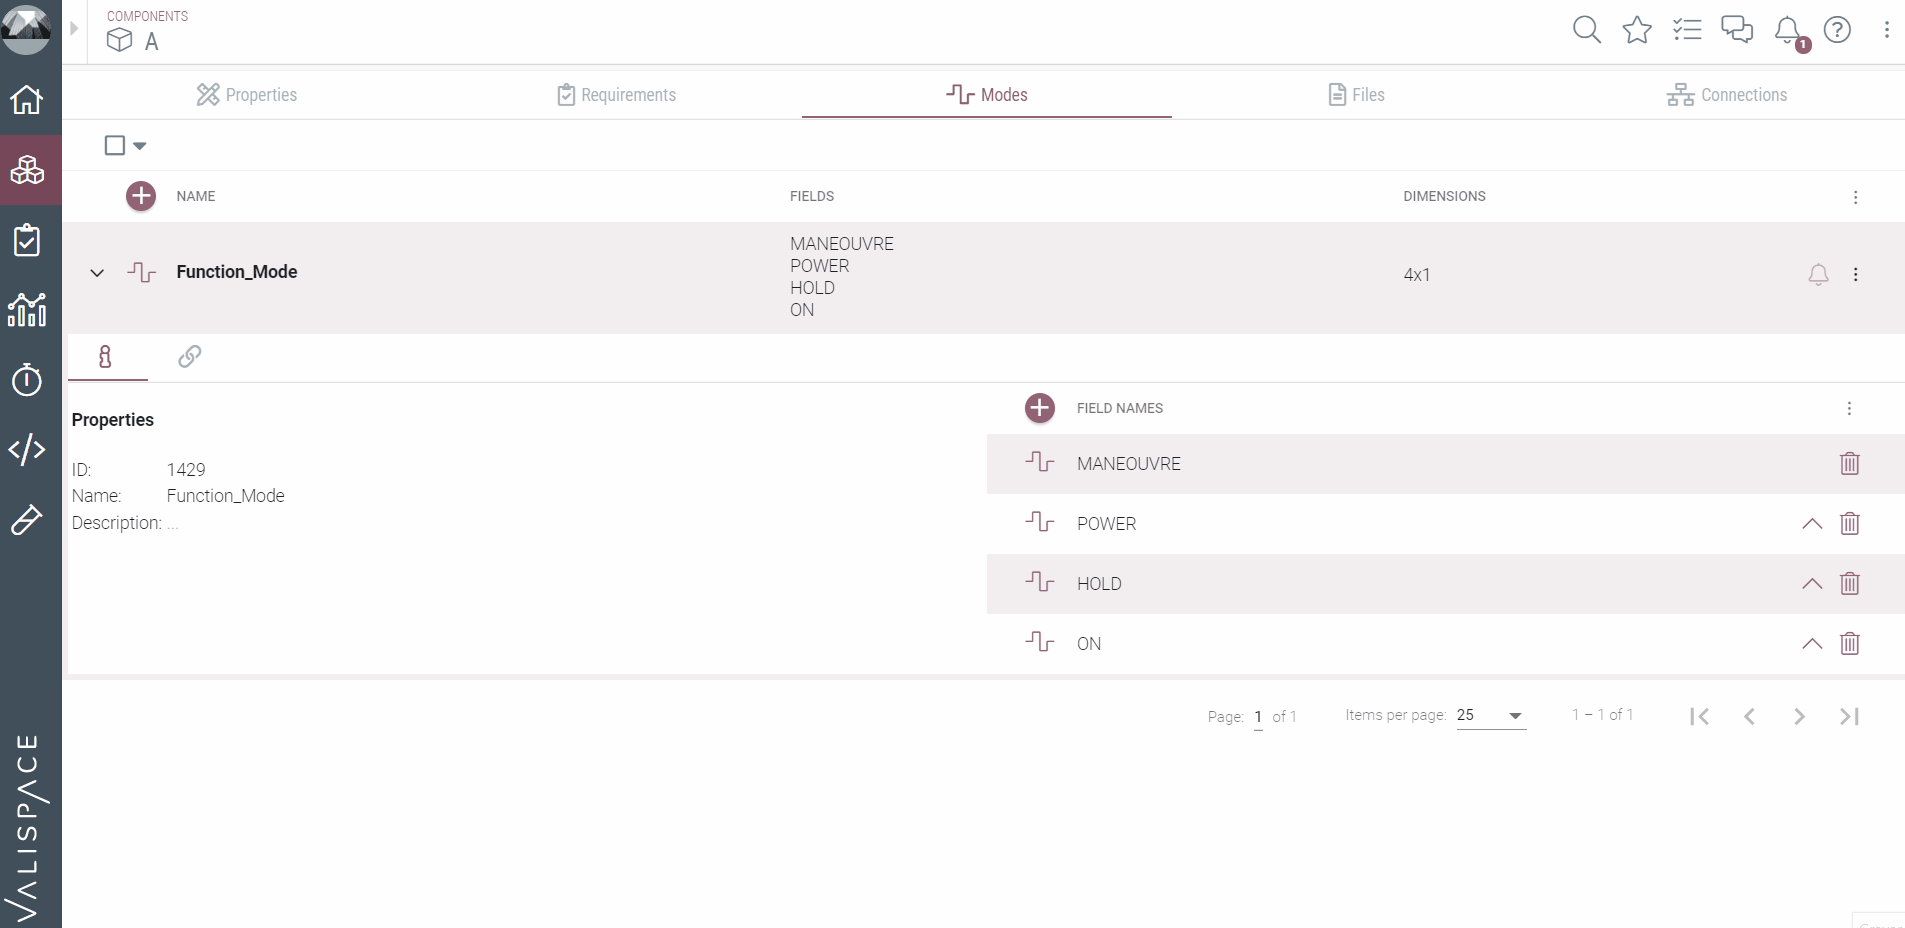
Task: Delete the MANEOUVRE field with trash icon
Action: pos(1849,464)
